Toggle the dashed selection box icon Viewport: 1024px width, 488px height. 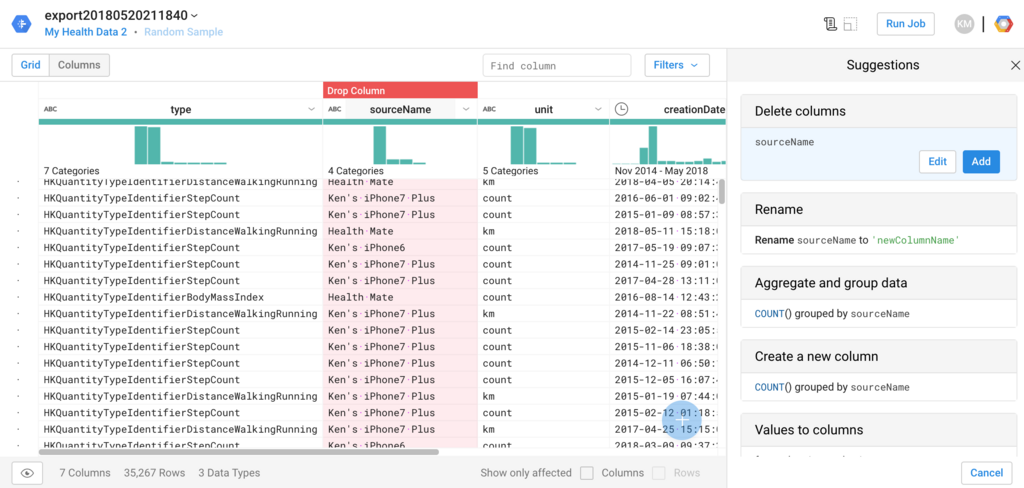(x=850, y=24)
